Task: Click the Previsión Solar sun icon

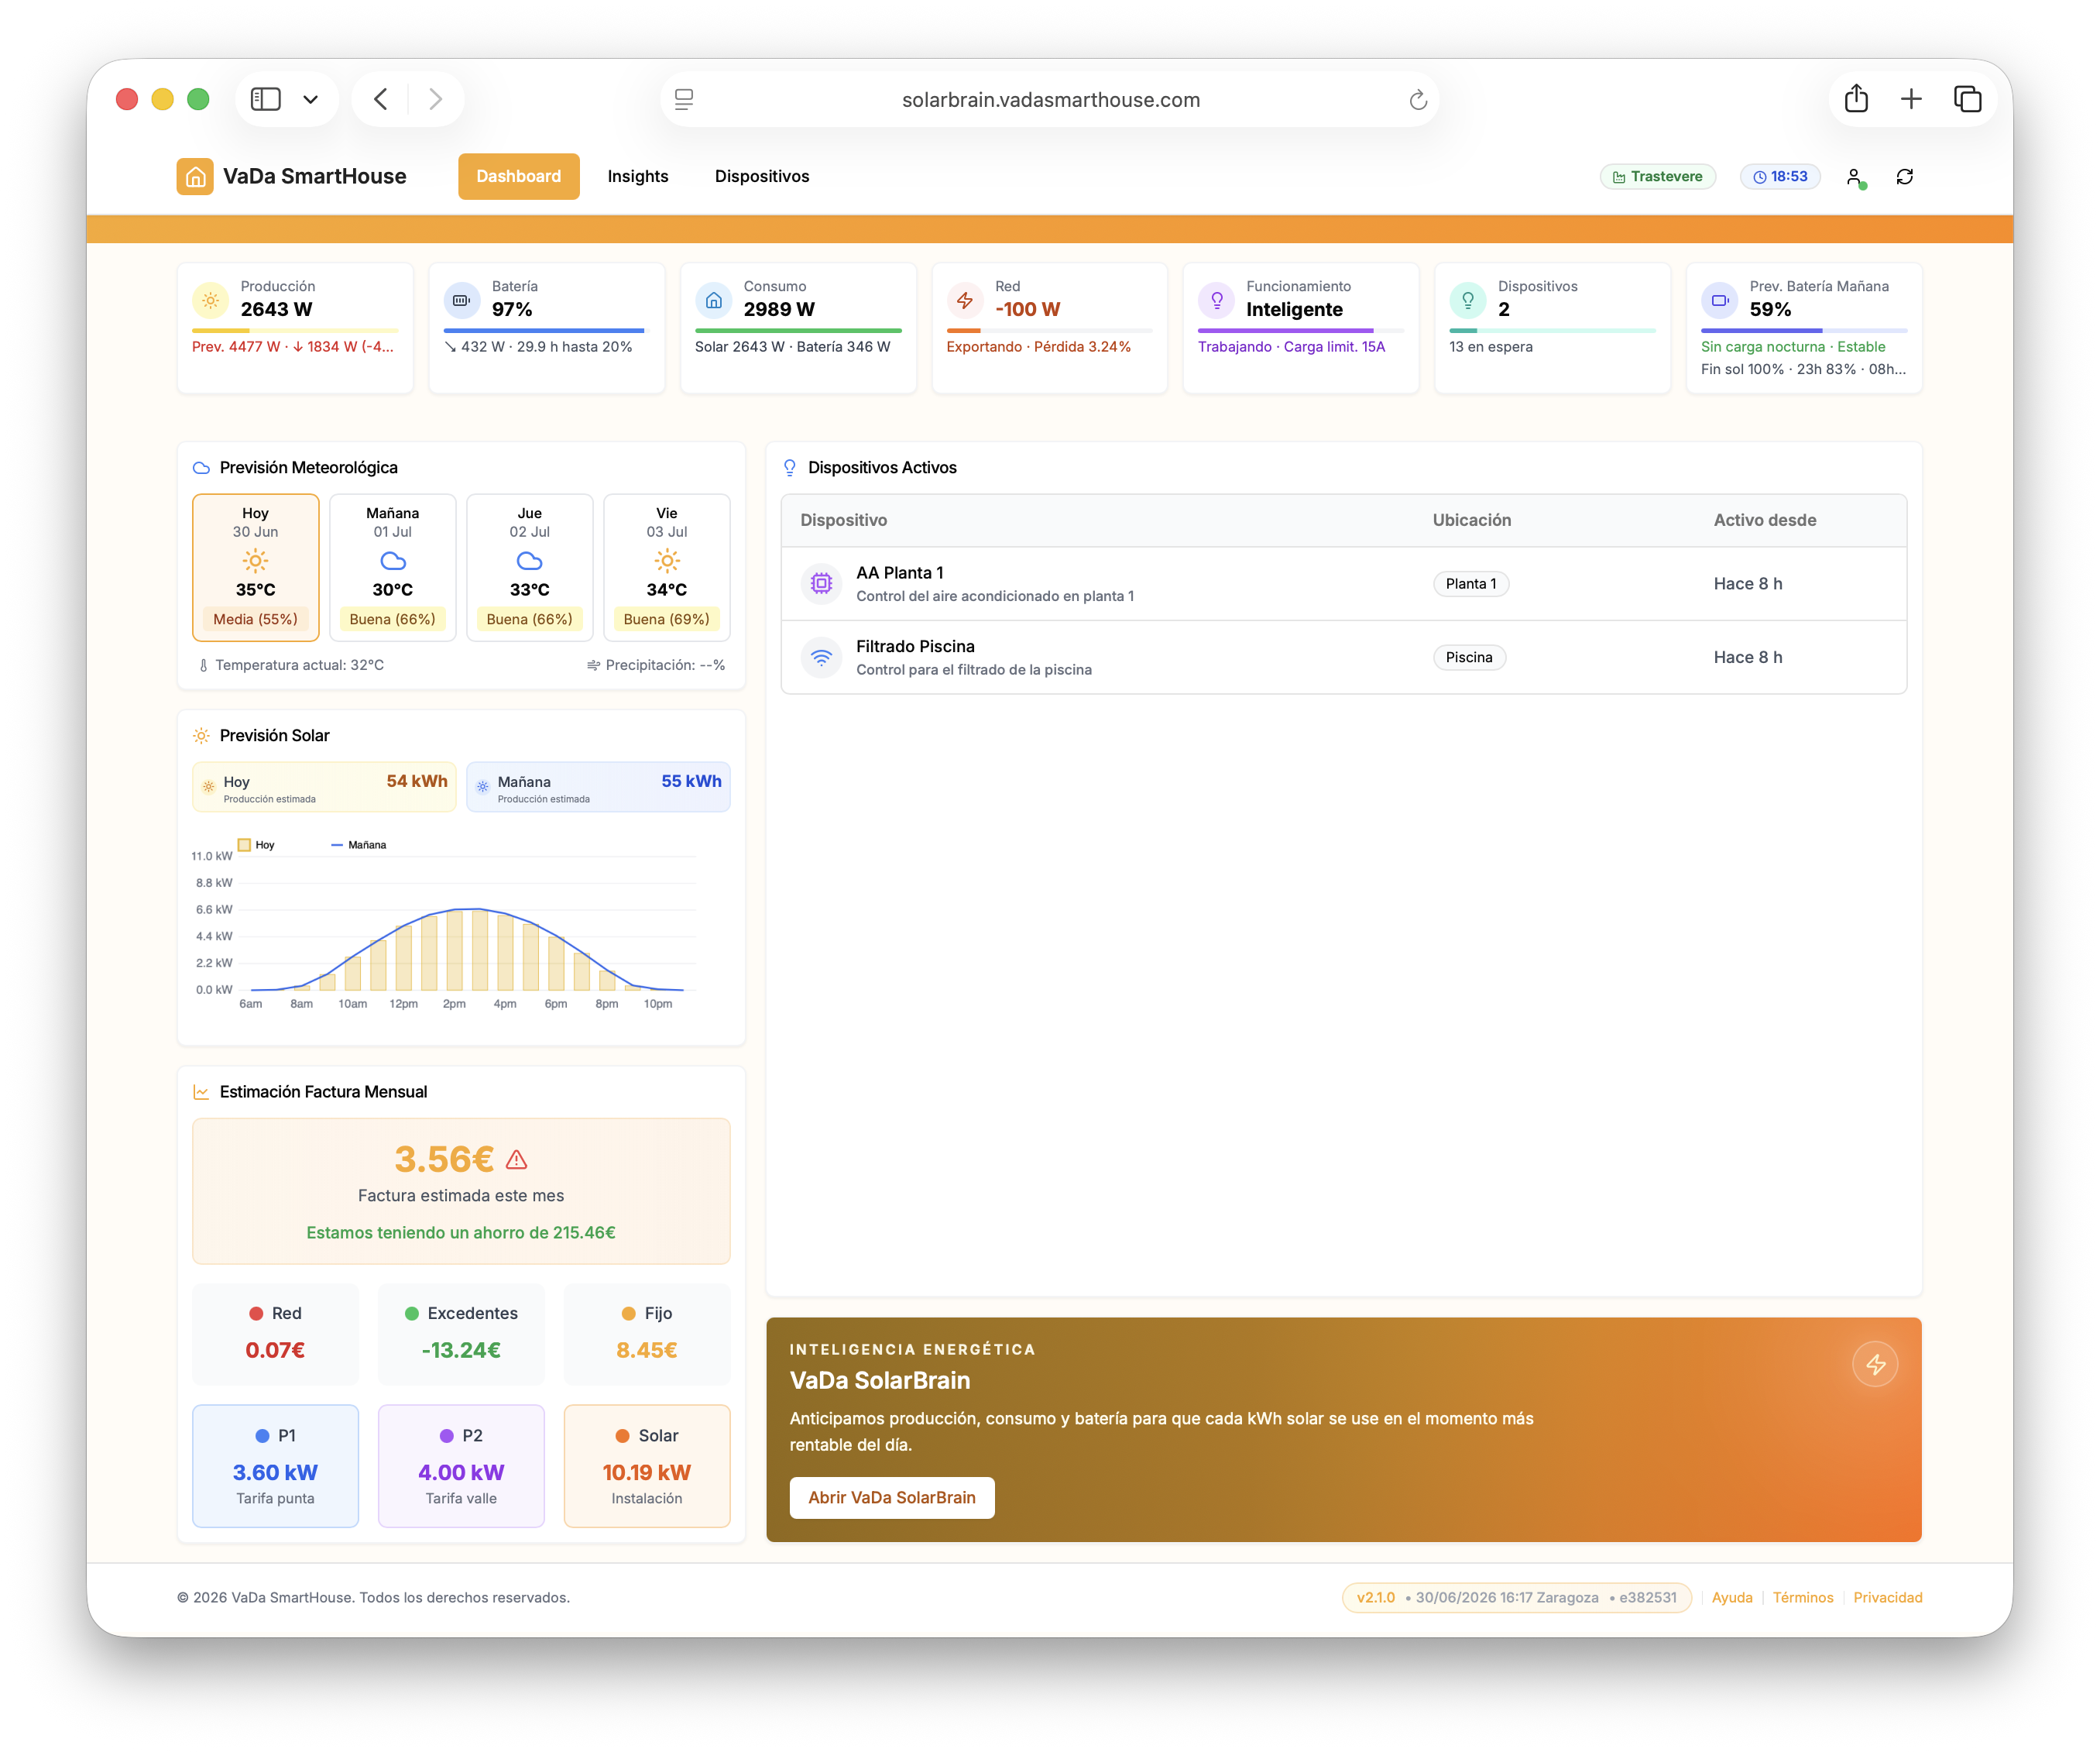Action: pos(201,735)
